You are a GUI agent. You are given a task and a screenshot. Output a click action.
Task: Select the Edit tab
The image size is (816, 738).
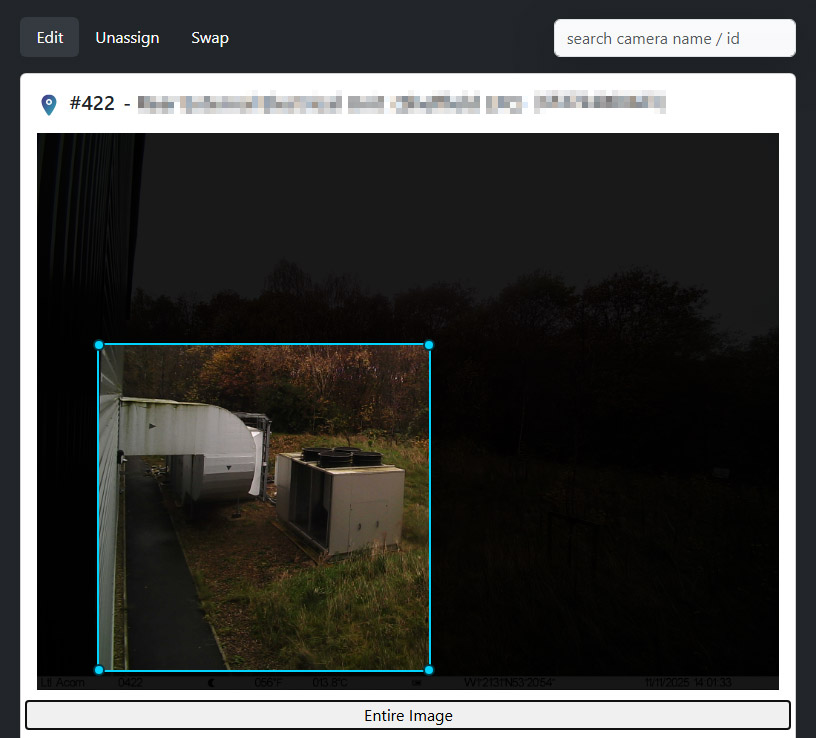click(x=50, y=38)
